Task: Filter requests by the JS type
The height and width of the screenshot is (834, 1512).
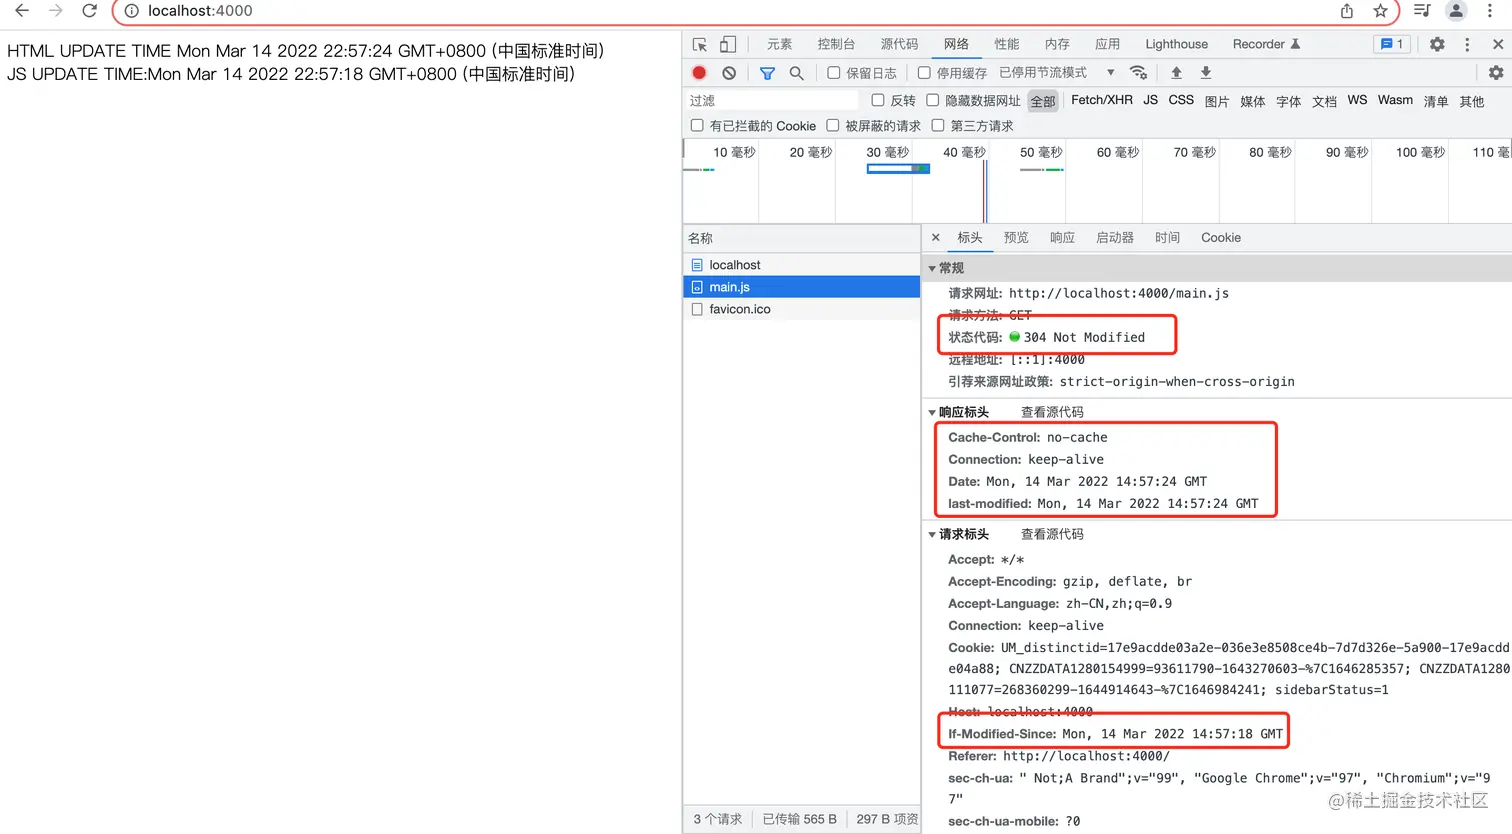Action: (1150, 100)
